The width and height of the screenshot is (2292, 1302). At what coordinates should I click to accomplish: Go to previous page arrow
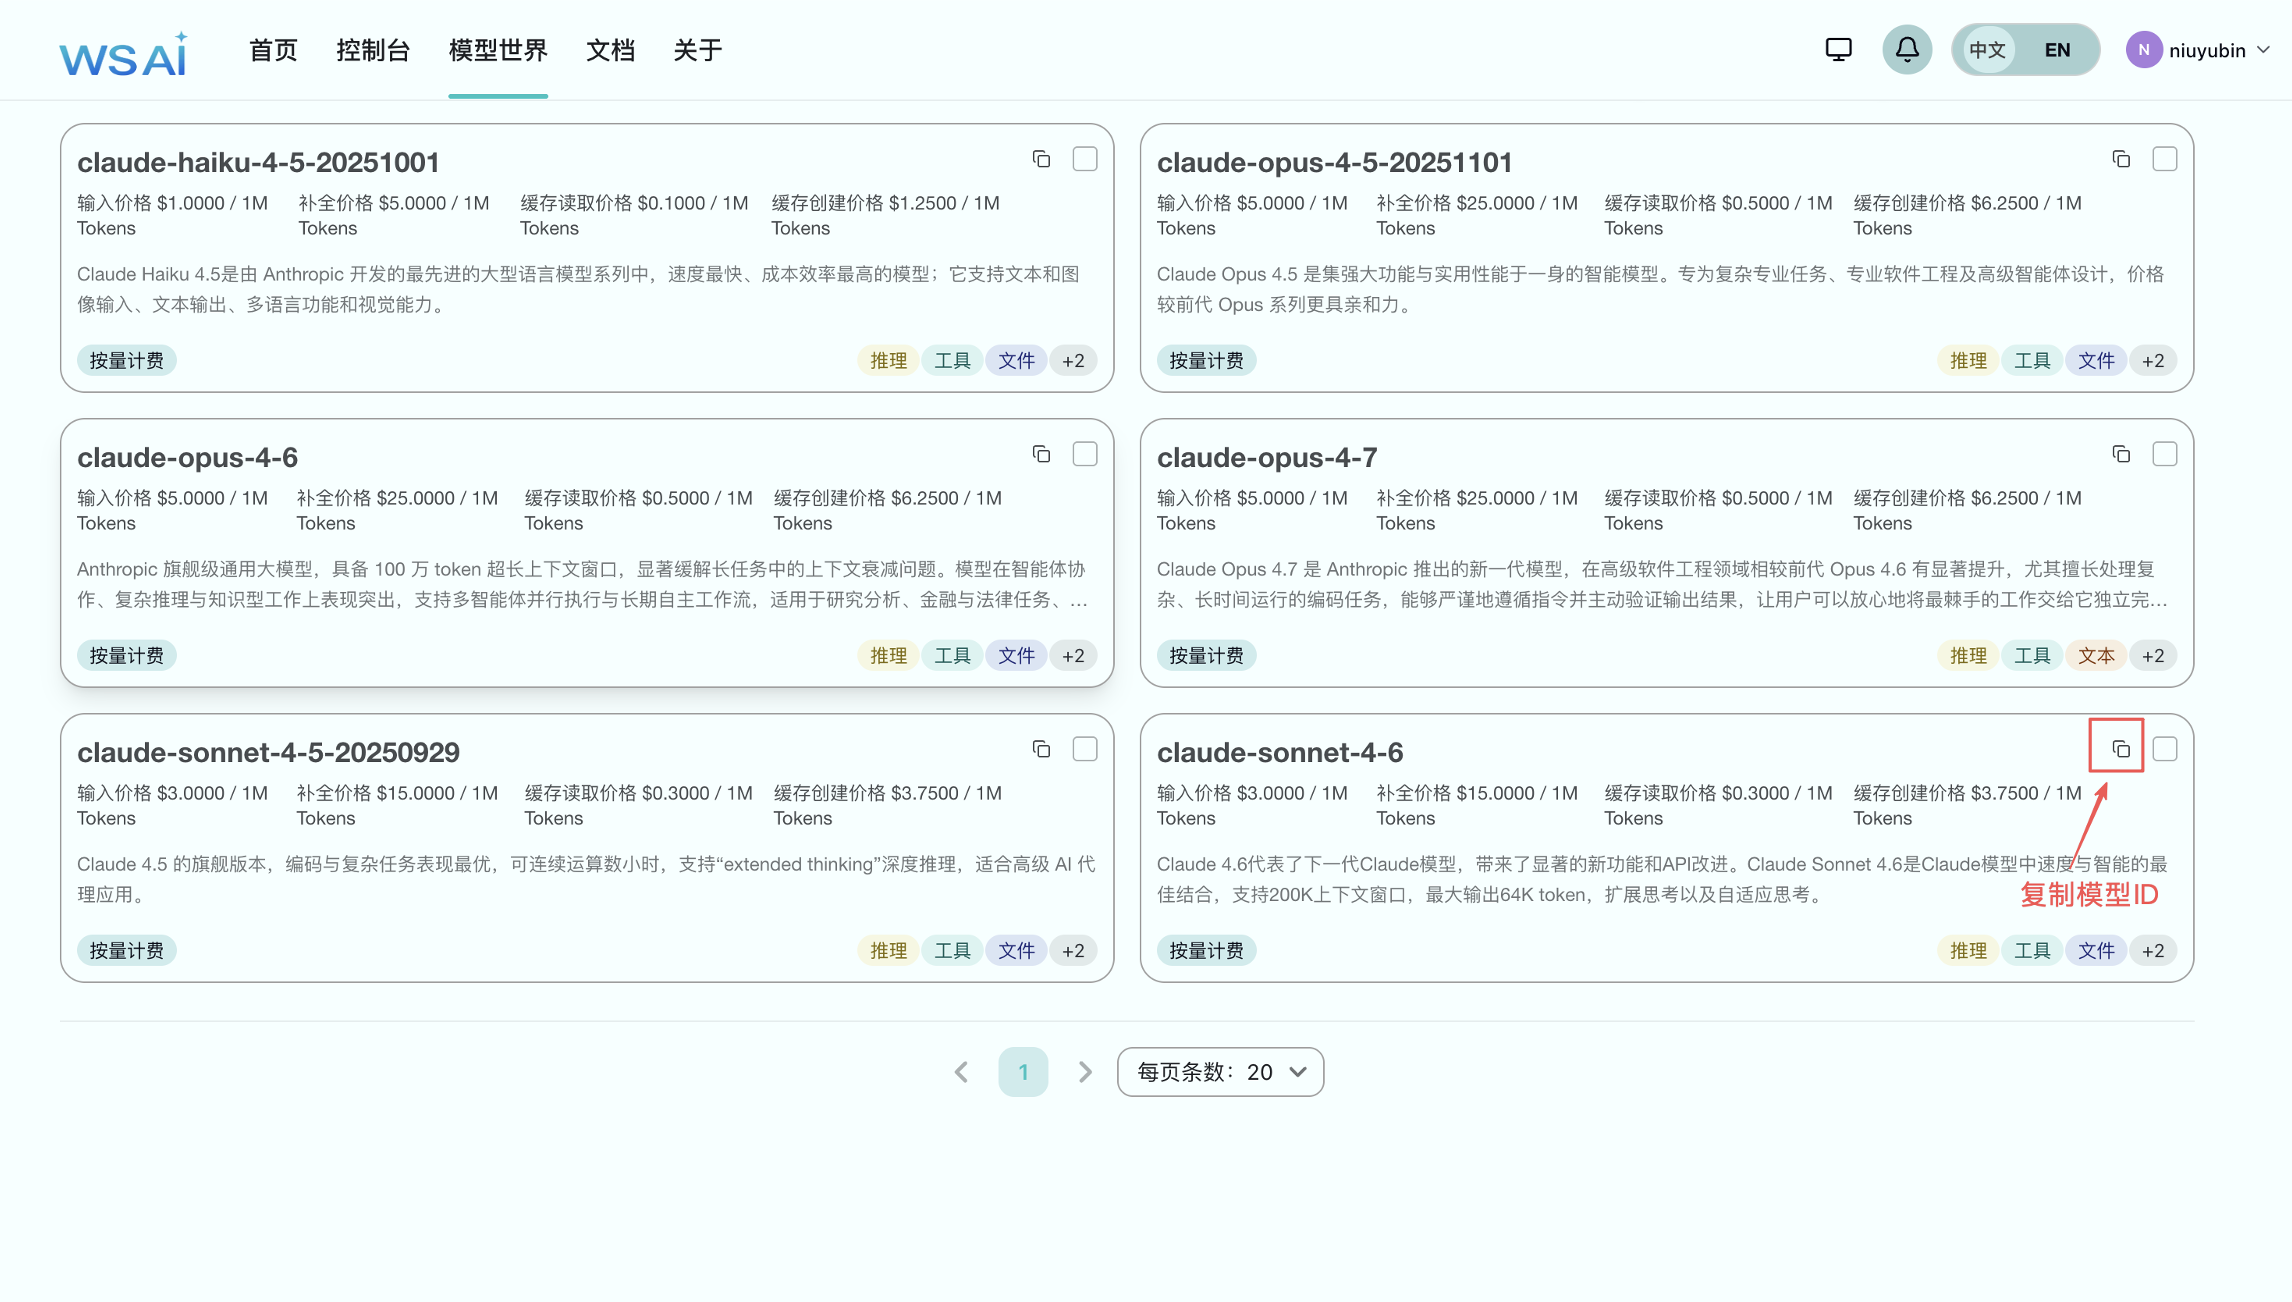[961, 1072]
